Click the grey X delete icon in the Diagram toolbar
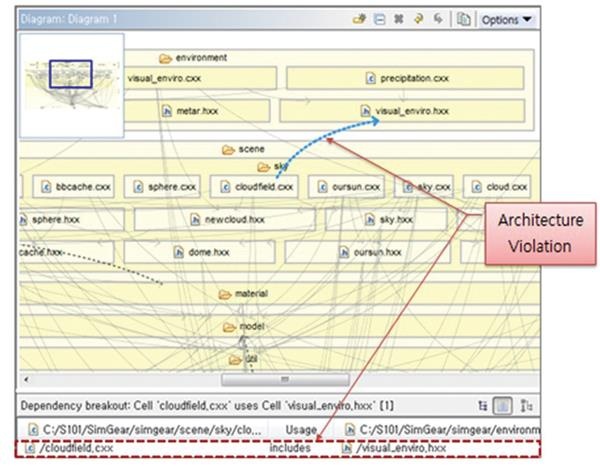This screenshot has width=600, height=467. 399,19
